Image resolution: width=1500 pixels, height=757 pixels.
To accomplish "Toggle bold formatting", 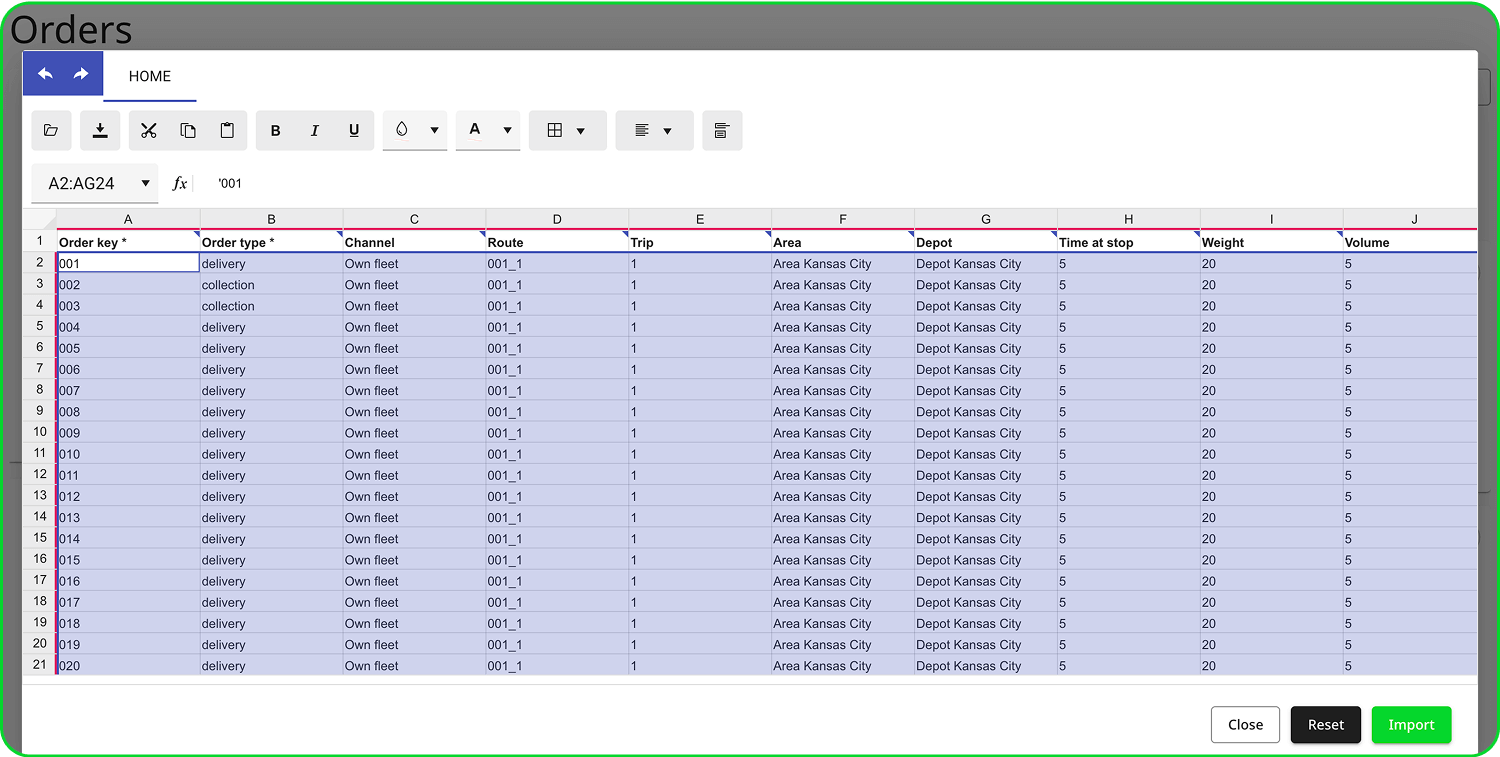I will [276, 130].
